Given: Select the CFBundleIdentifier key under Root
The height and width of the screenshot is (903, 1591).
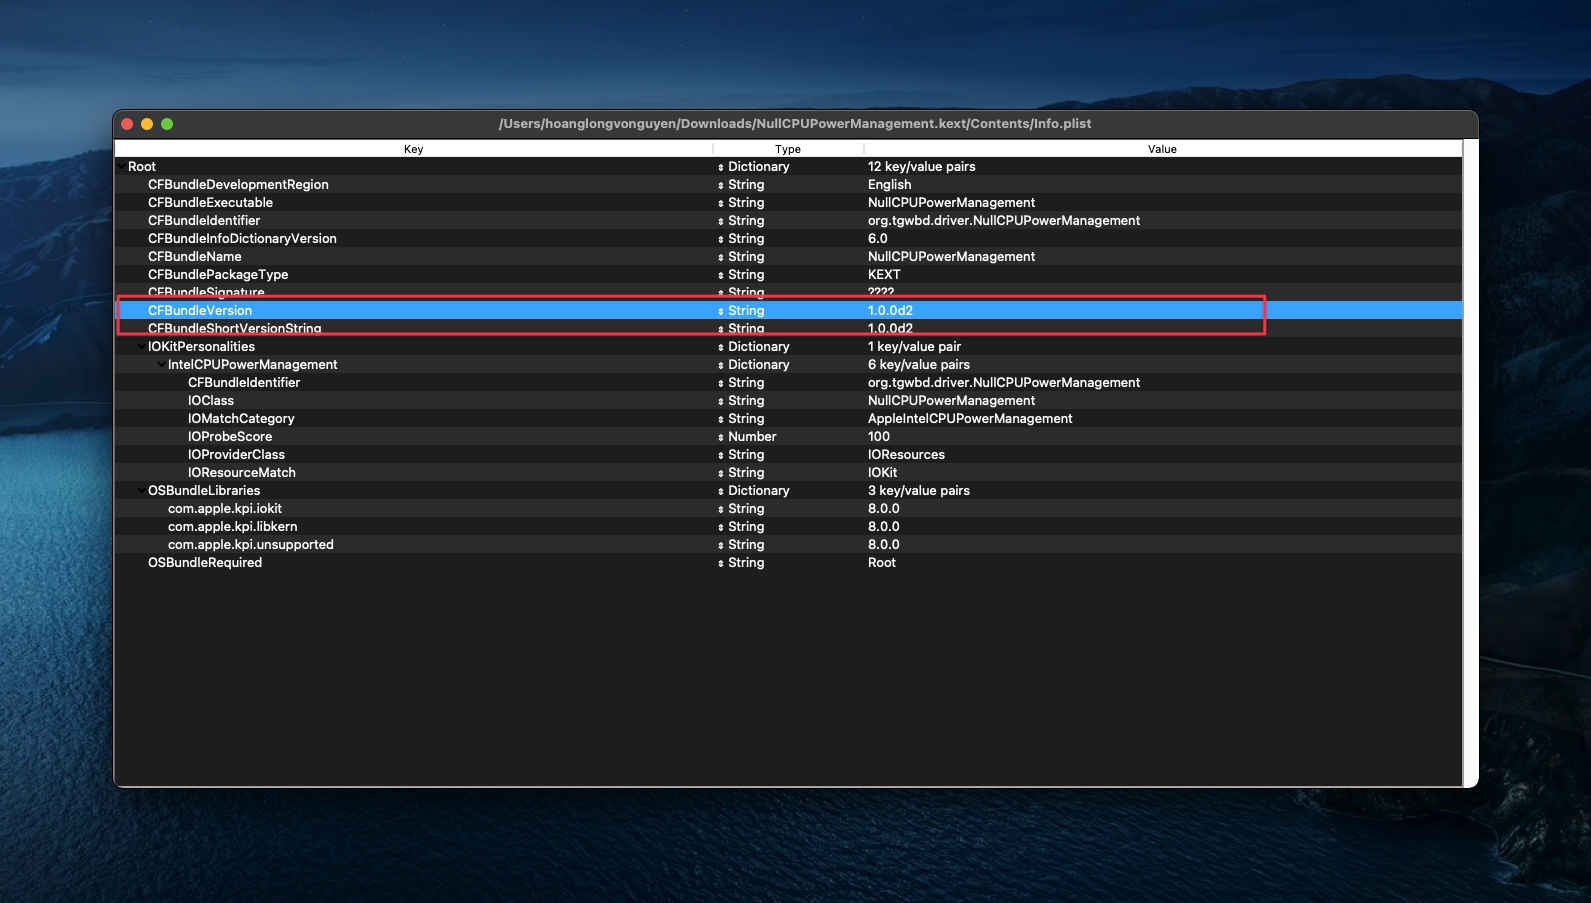Looking at the screenshot, I should click(x=204, y=221).
